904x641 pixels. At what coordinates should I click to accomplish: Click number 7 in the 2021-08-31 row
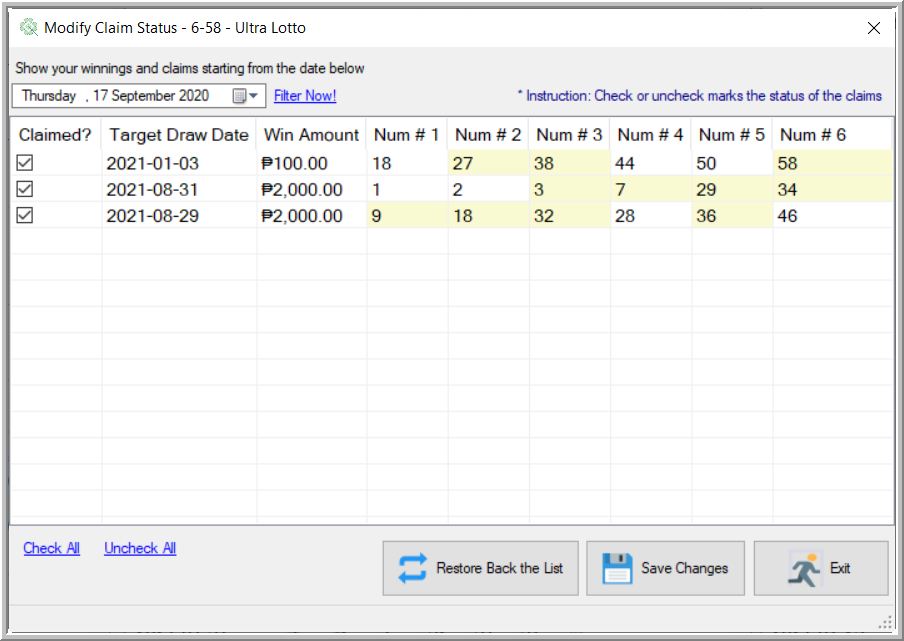point(651,189)
